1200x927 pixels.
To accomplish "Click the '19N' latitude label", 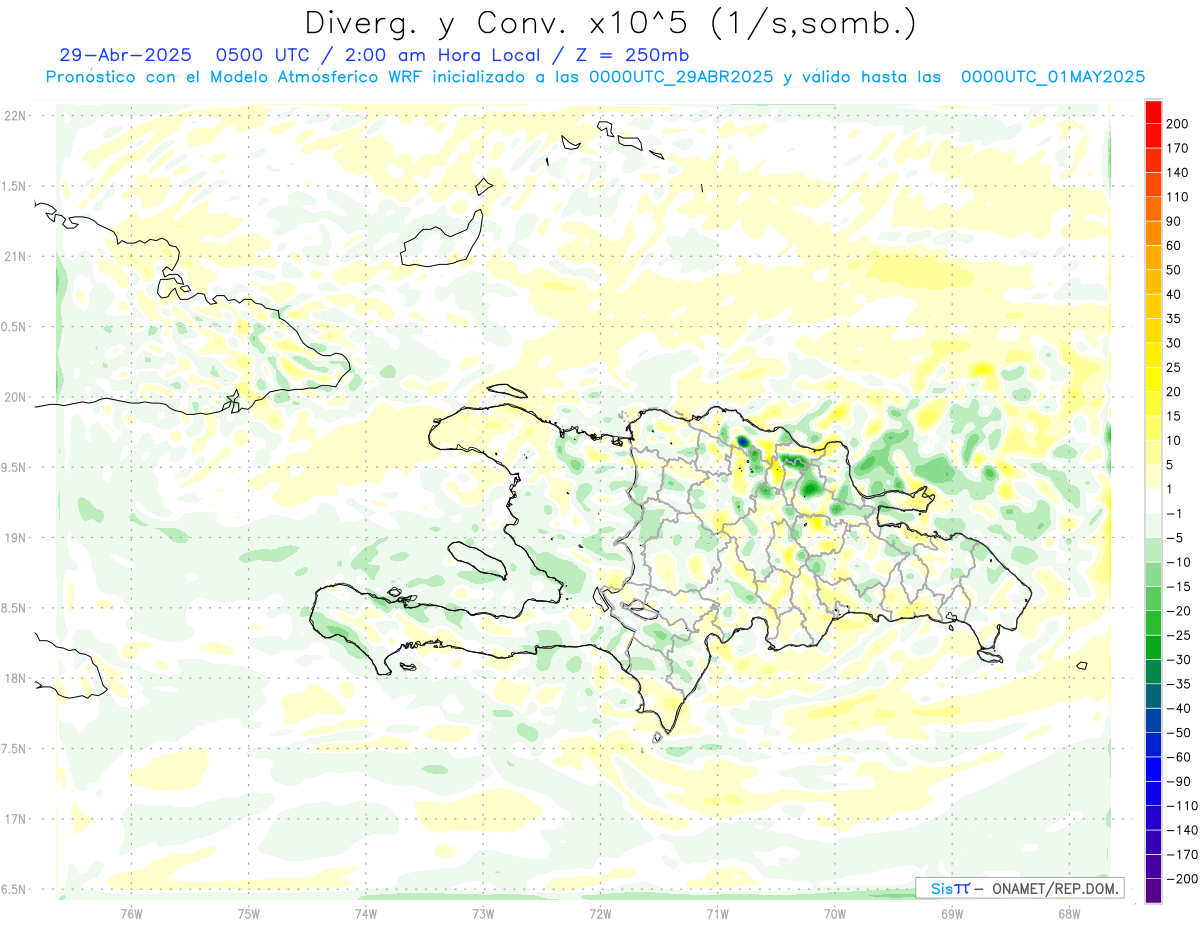I will (14, 538).
